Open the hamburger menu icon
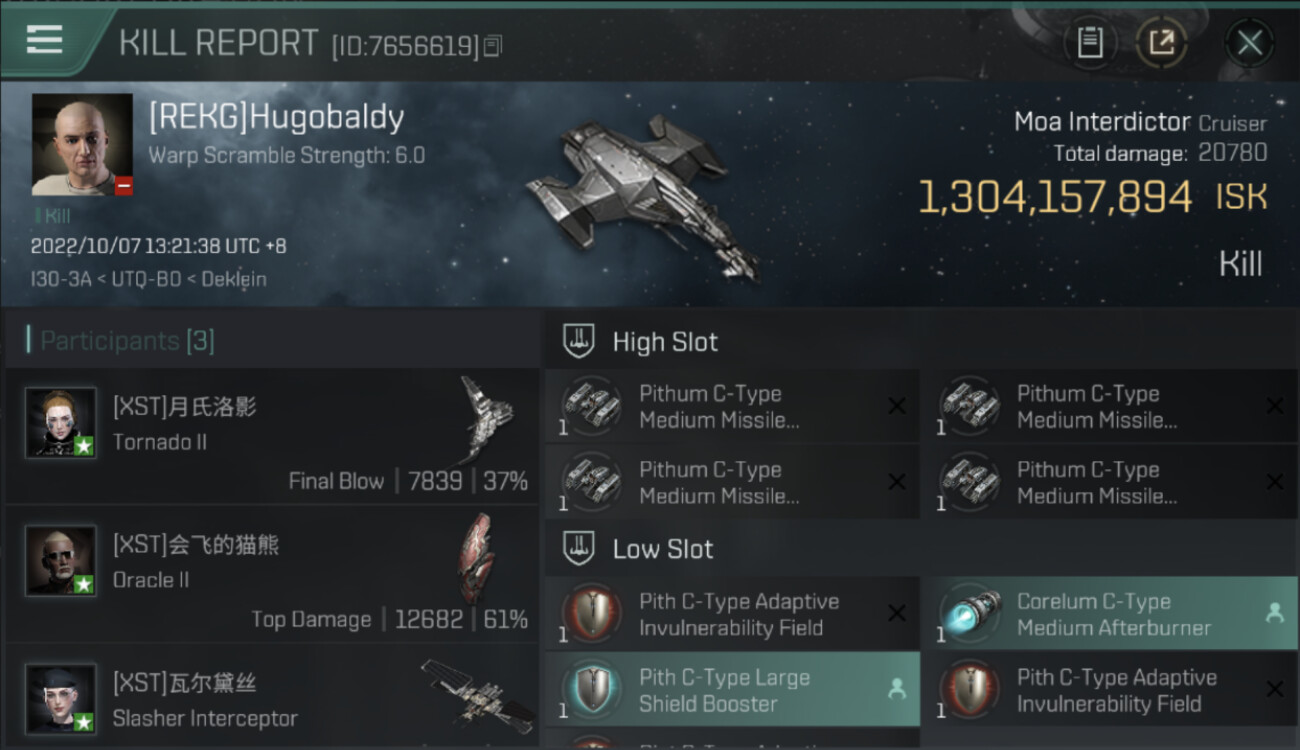1300x750 pixels. pos(45,40)
